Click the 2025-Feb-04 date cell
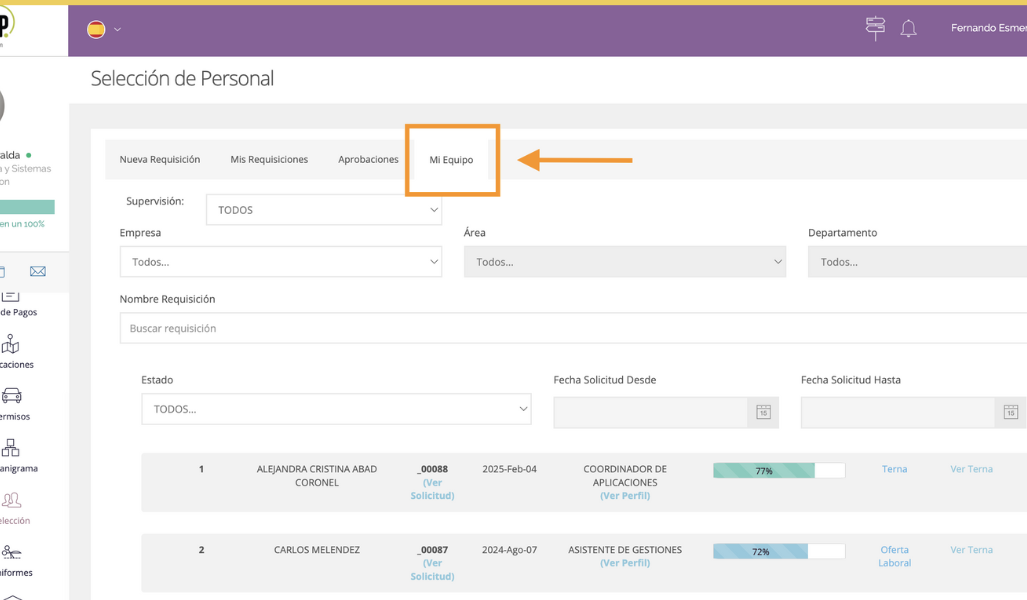1027x600 pixels. pyautogui.click(x=510, y=469)
